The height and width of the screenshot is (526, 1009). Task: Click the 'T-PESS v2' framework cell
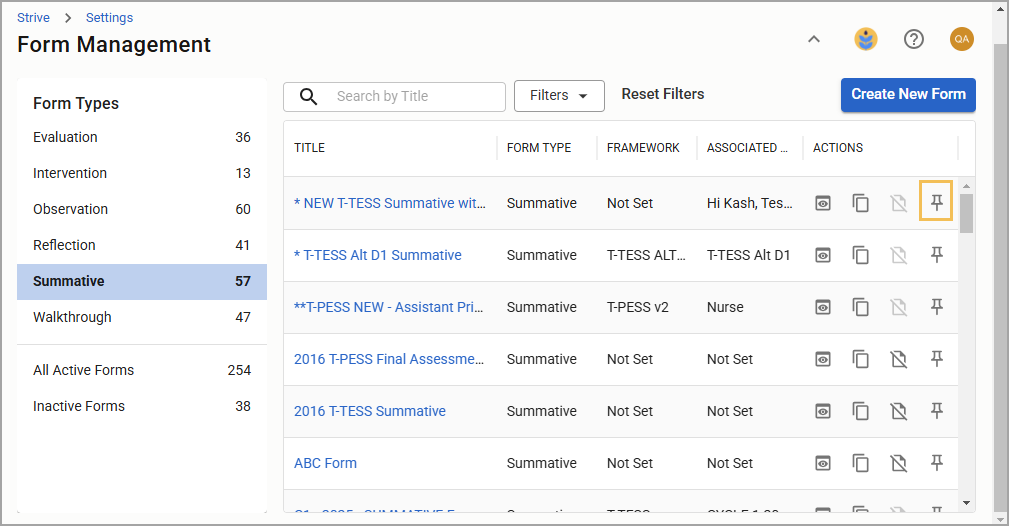point(638,308)
